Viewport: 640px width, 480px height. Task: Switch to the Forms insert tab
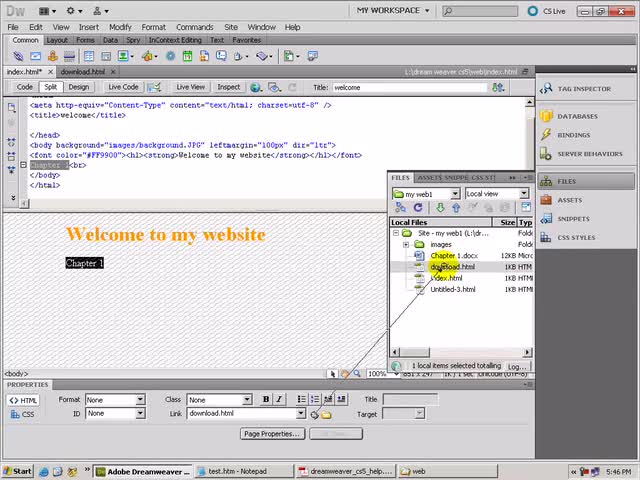85,40
